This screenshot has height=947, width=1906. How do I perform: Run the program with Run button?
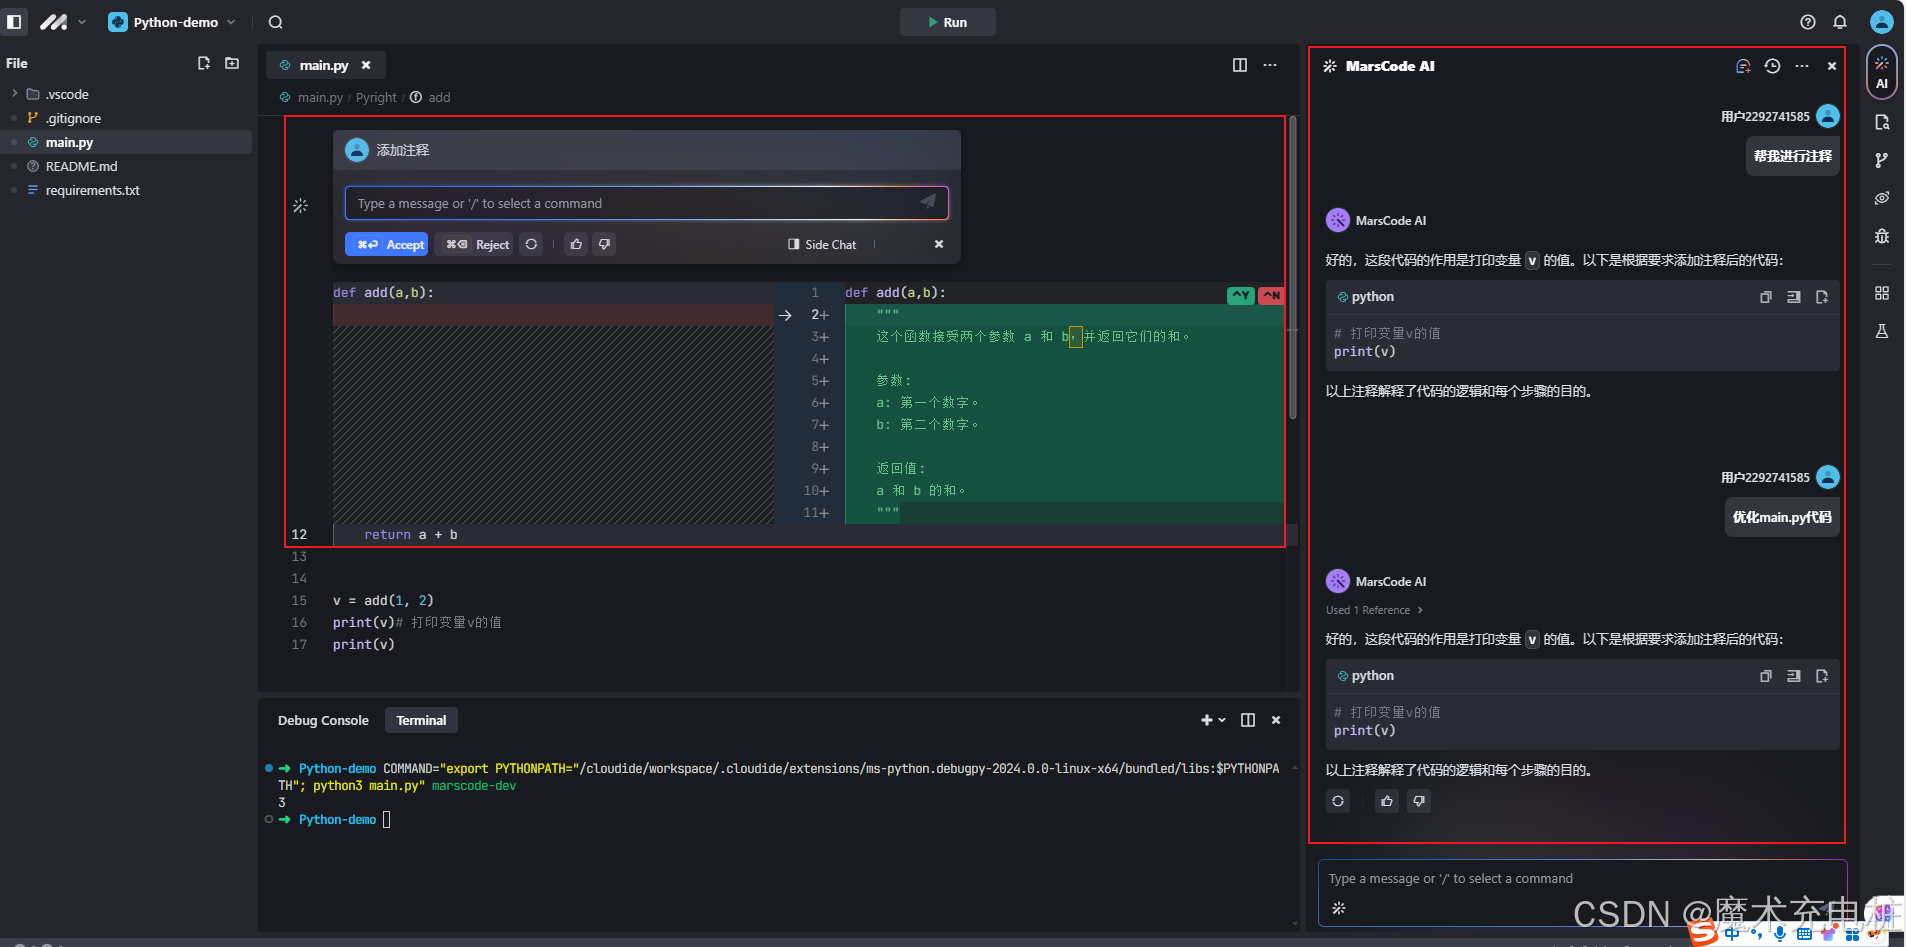[x=947, y=22]
